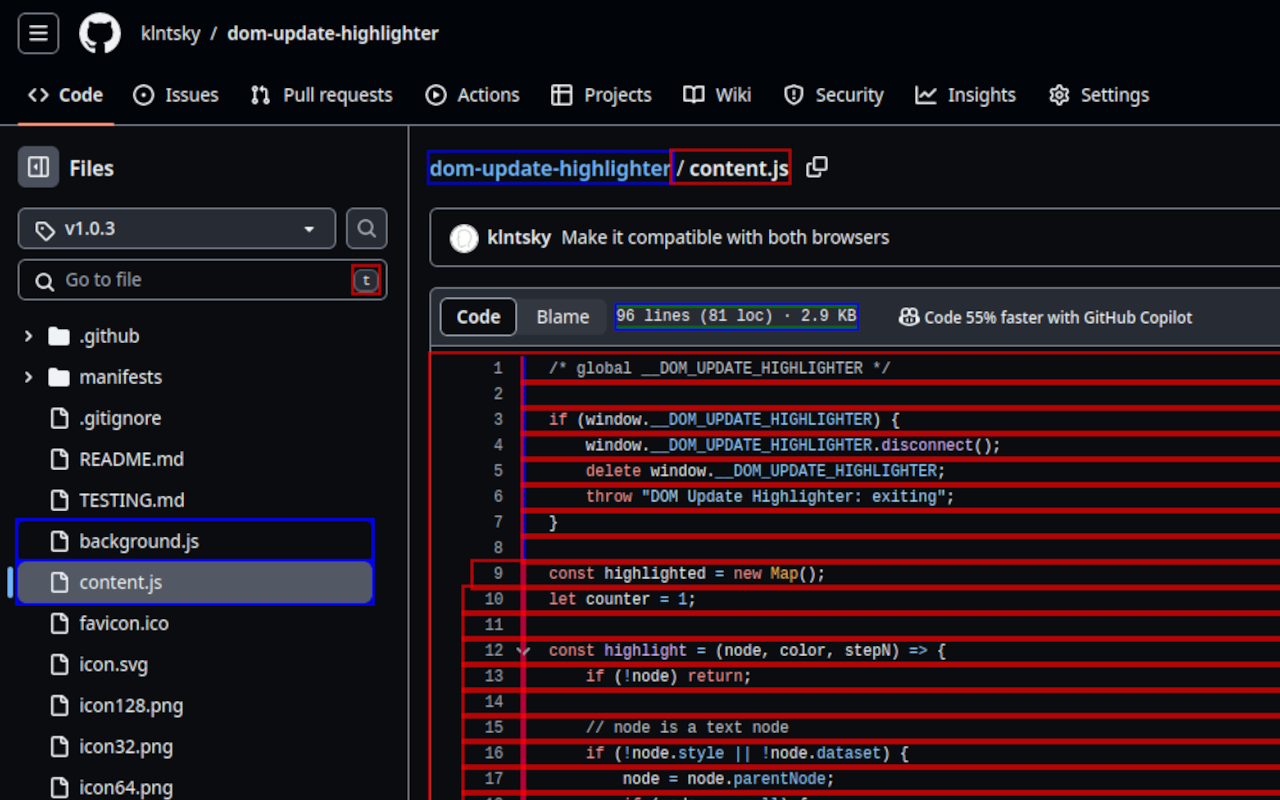
Task: Expand the .github folder
Action: 28,336
